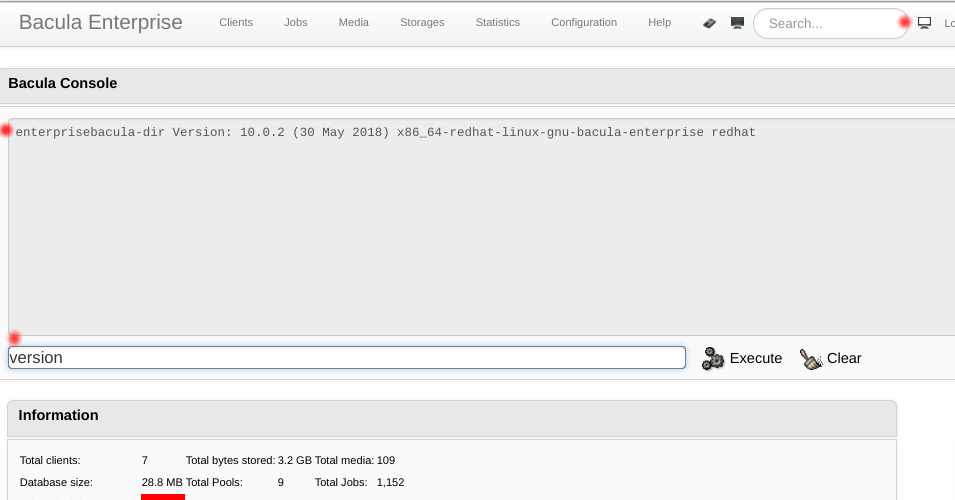This screenshot has width=955, height=500.
Task: Click the console command input containing 'version'
Action: [x=347, y=357]
